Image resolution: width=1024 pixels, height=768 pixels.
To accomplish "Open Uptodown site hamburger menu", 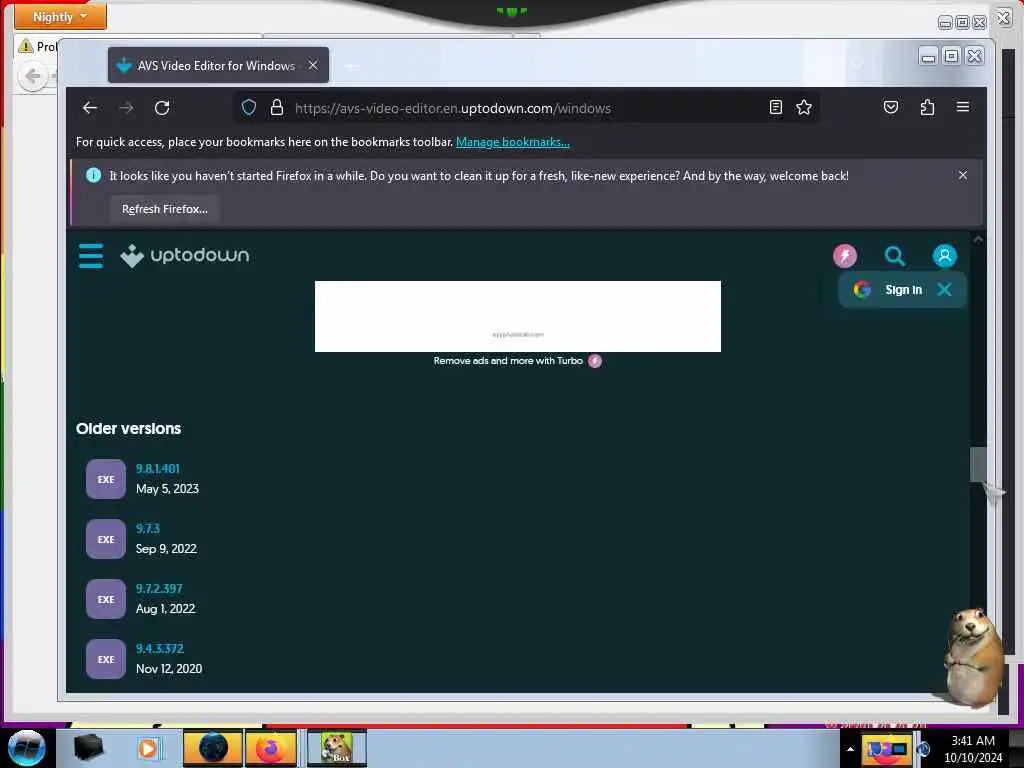I will coord(91,255).
